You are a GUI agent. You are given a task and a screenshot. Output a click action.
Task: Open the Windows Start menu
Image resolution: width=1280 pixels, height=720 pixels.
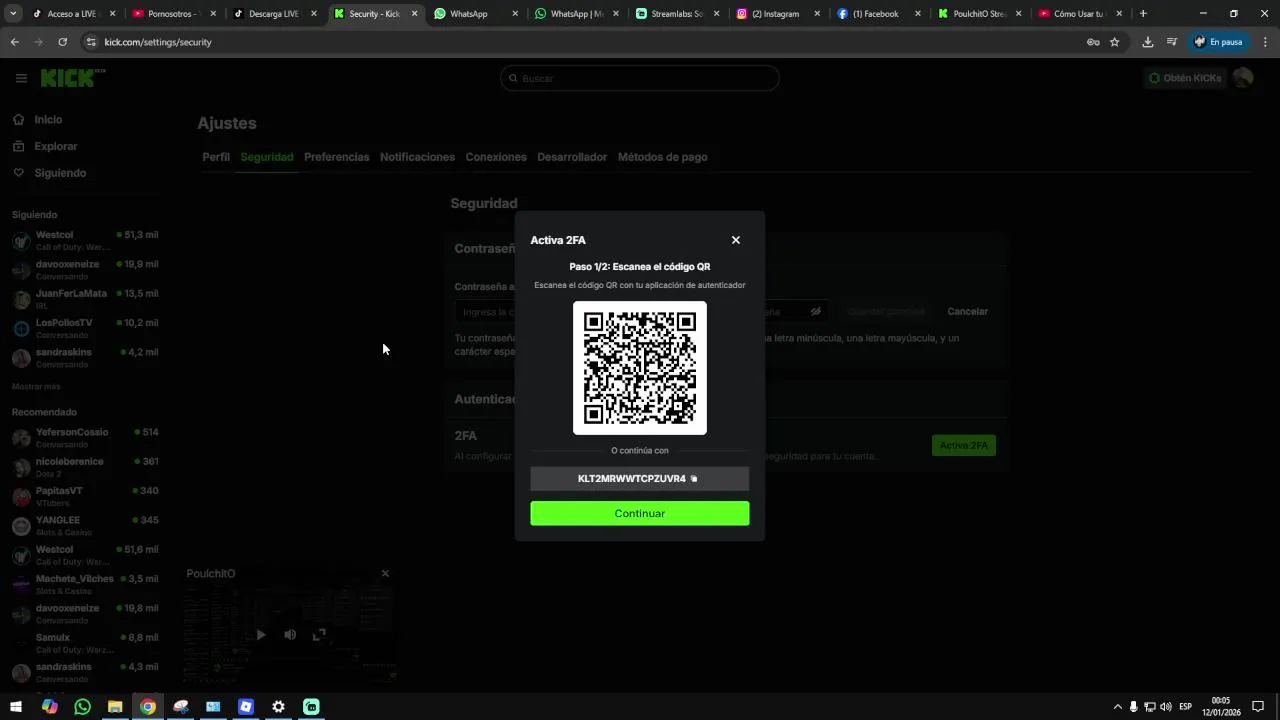click(16, 706)
